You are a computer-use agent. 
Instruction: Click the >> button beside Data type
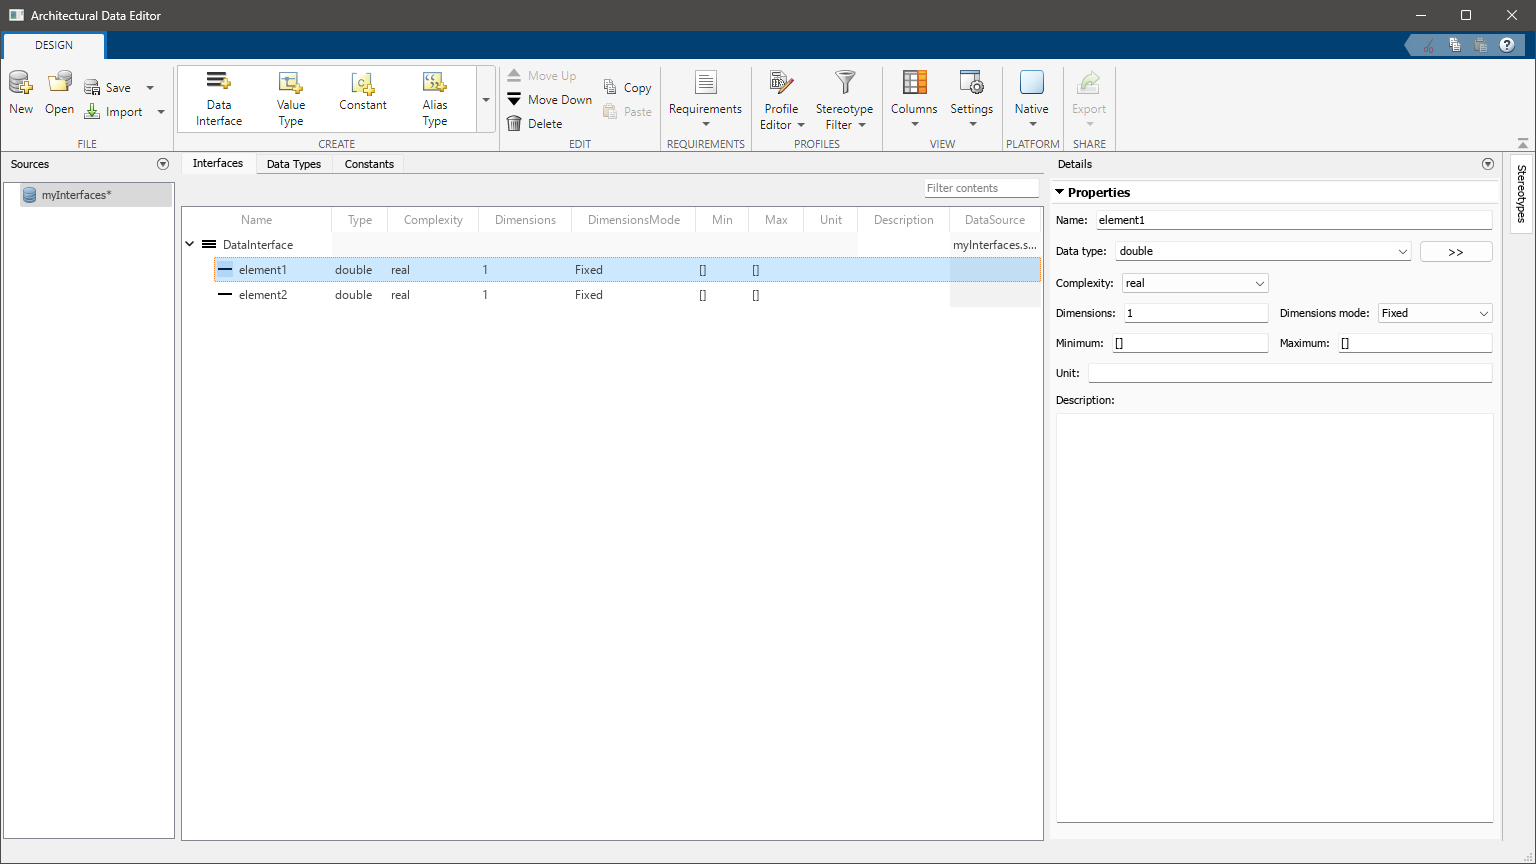pyautogui.click(x=1455, y=252)
